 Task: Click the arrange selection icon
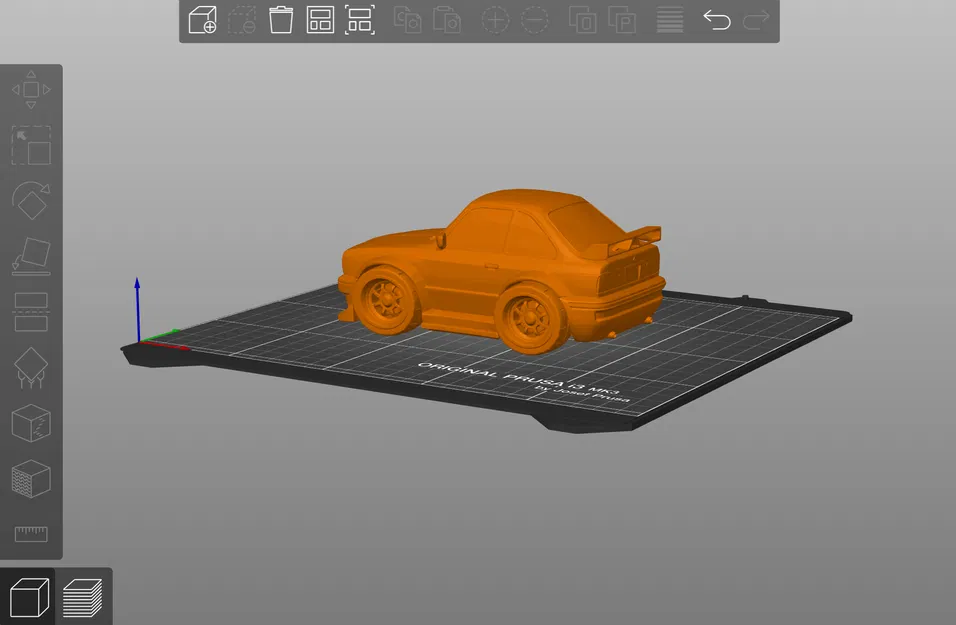click(360, 20)
